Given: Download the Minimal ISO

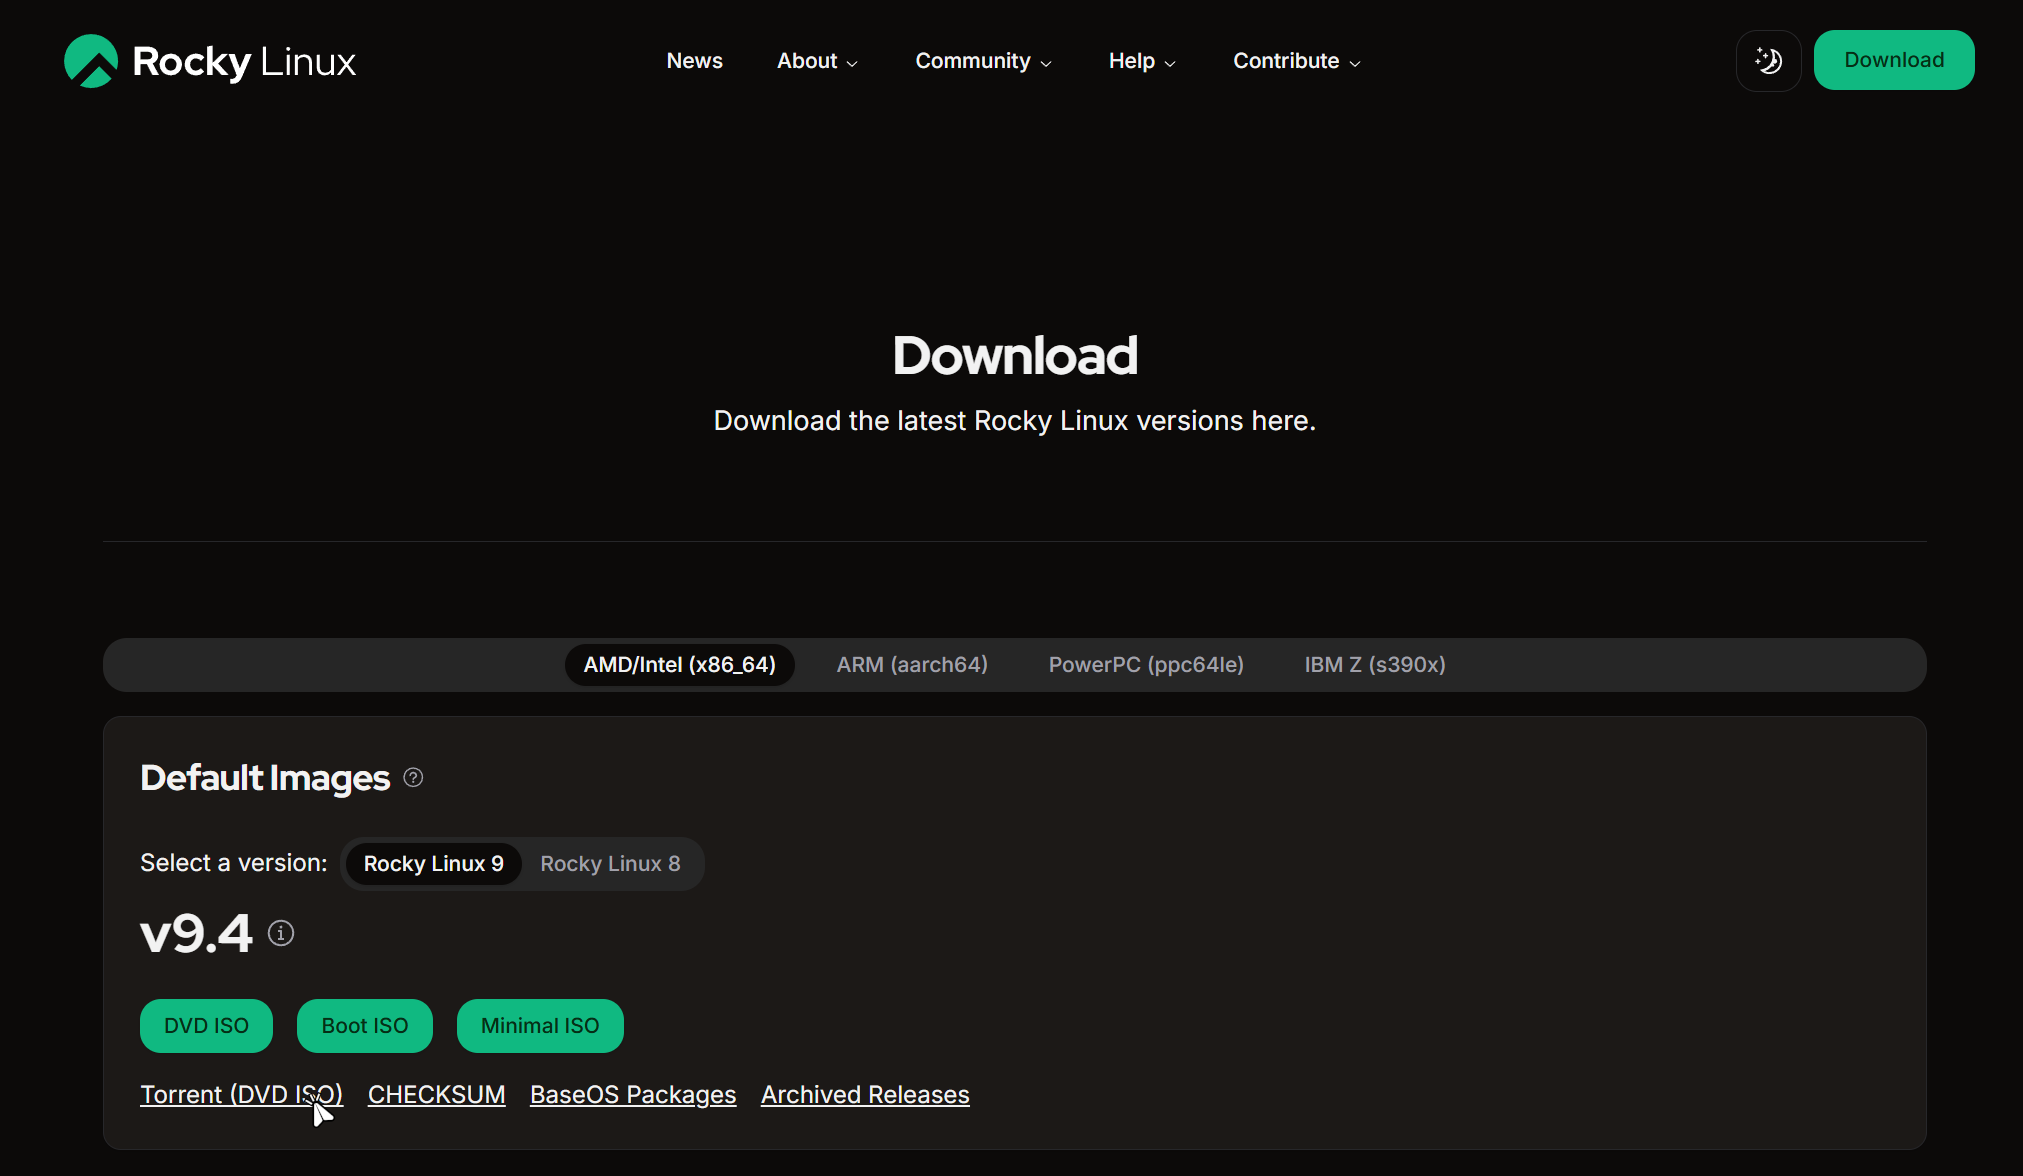Looking at the screenshot, I should click(x=540, y=1026).
